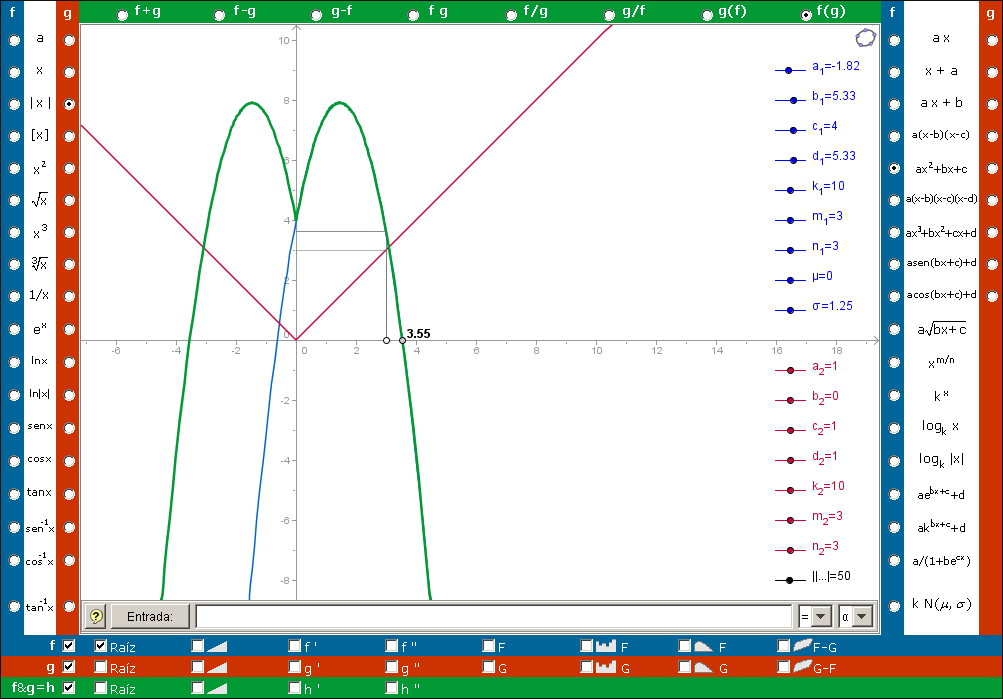Toggle the g slope triangle icon checkbox

click(x=198, y=667)
